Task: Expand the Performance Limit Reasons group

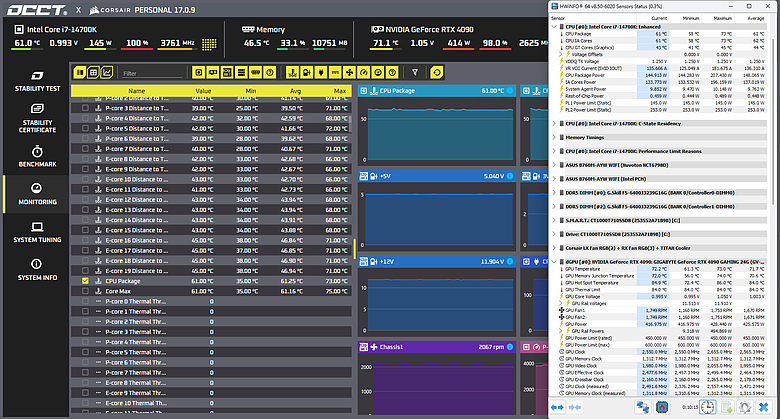Action: coord(554,151)
